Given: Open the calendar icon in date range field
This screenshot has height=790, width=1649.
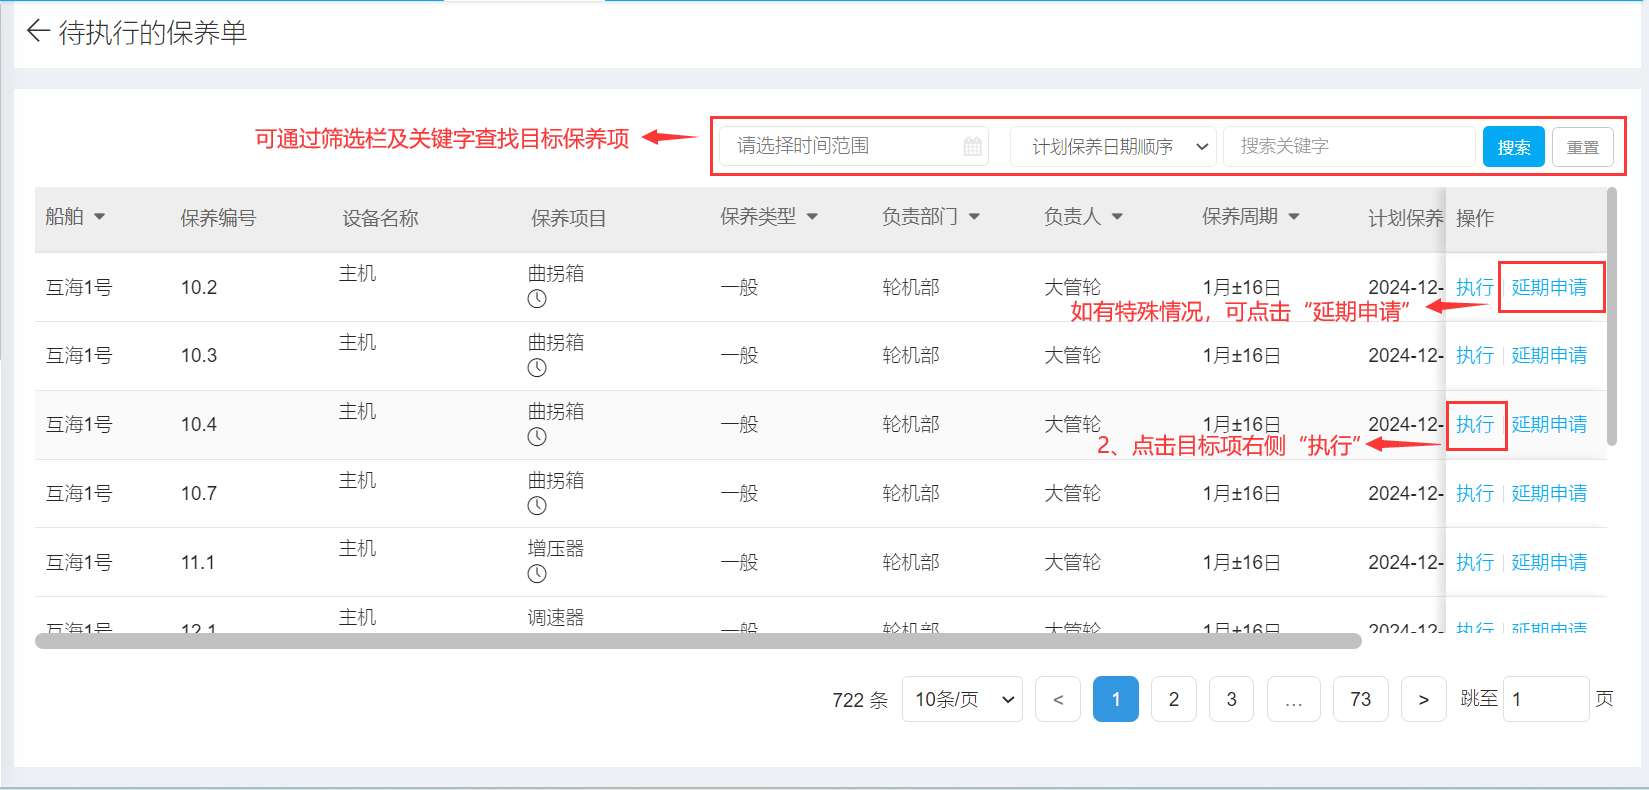Looking at the screenshot, I should point(972,147).
